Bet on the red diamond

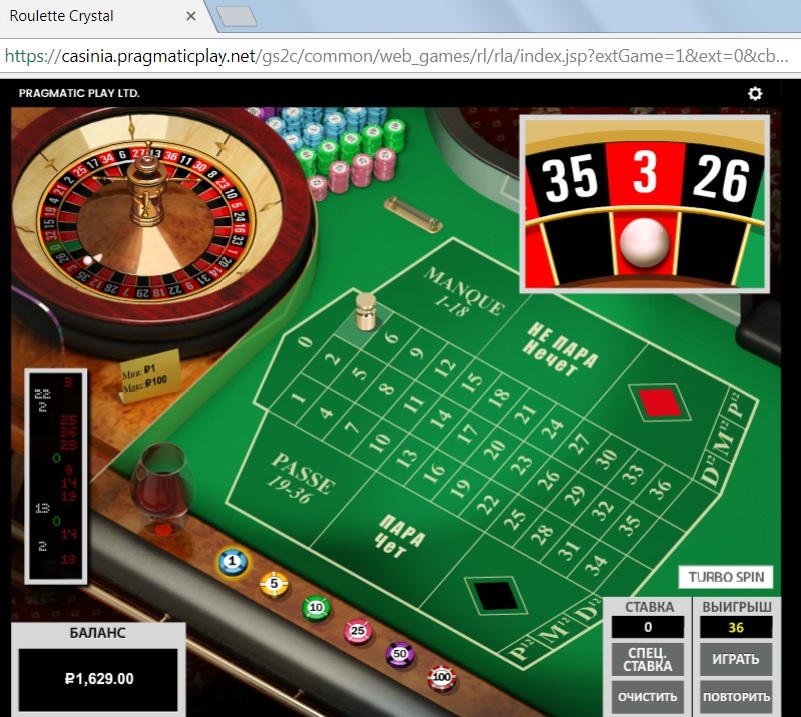(x=661, y=402)
